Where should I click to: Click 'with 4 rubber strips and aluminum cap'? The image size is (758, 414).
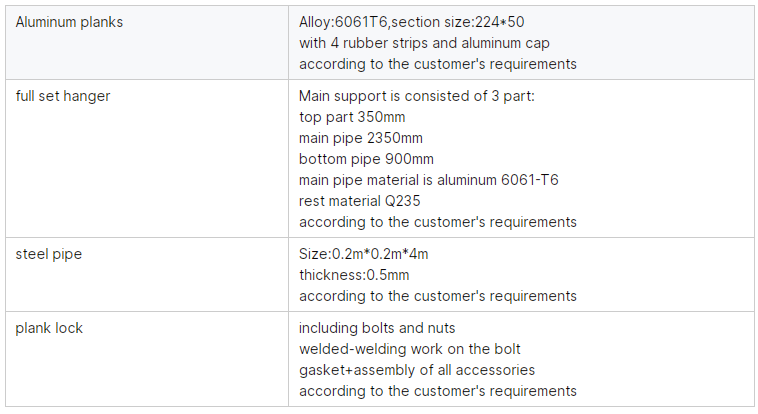pos(424,44)
